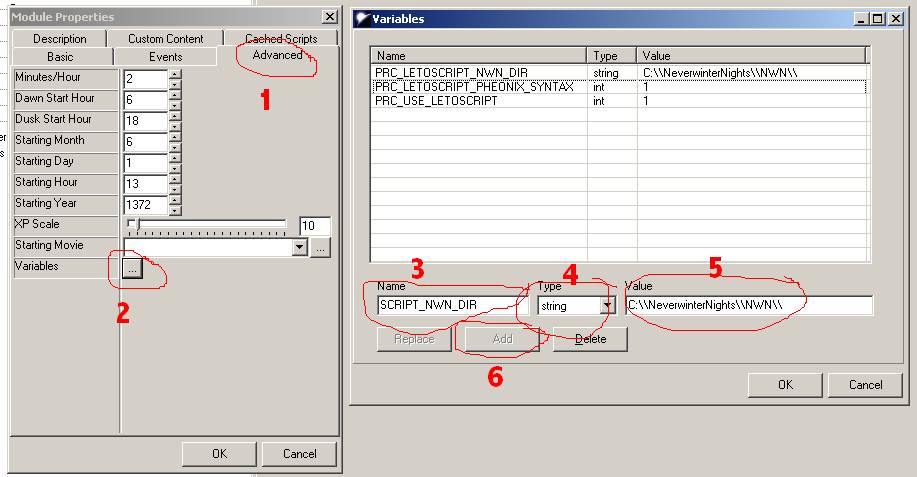The height and width of the screenshot is (477, 917).
Task: Click the XP Scale slider handle
Action: click(x=132, y=225)
